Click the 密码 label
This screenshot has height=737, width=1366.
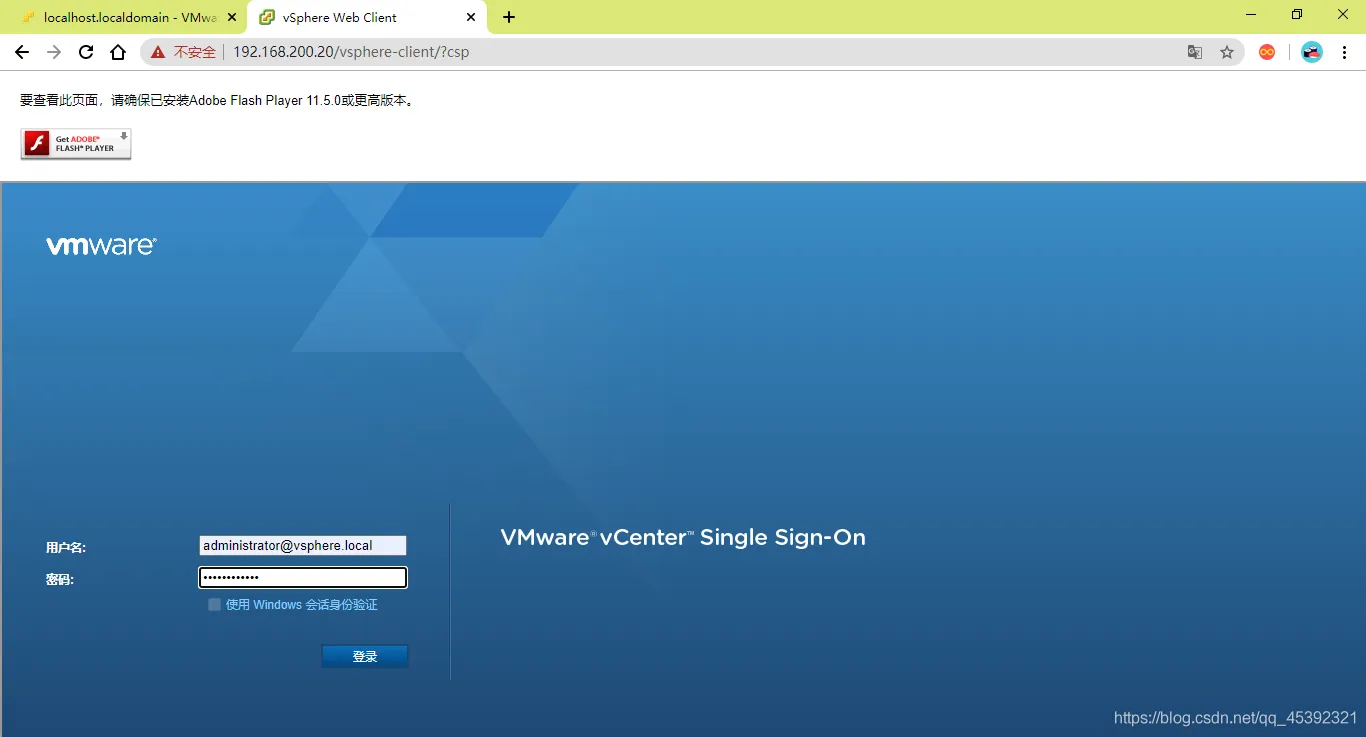[x=60, y=580]
